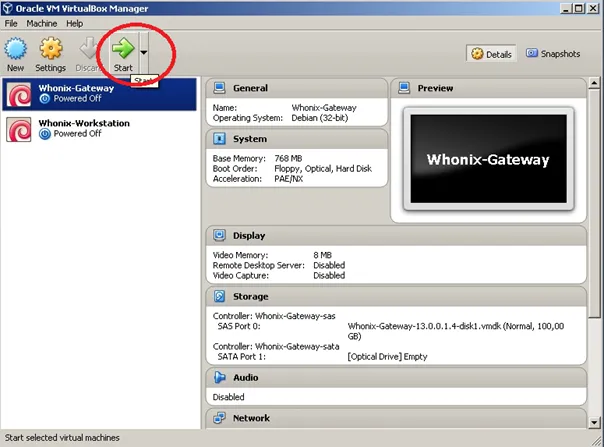This screenshot has width=604, height=447.
Task: Open Settings gear toolbar icon
Action: 51,48
